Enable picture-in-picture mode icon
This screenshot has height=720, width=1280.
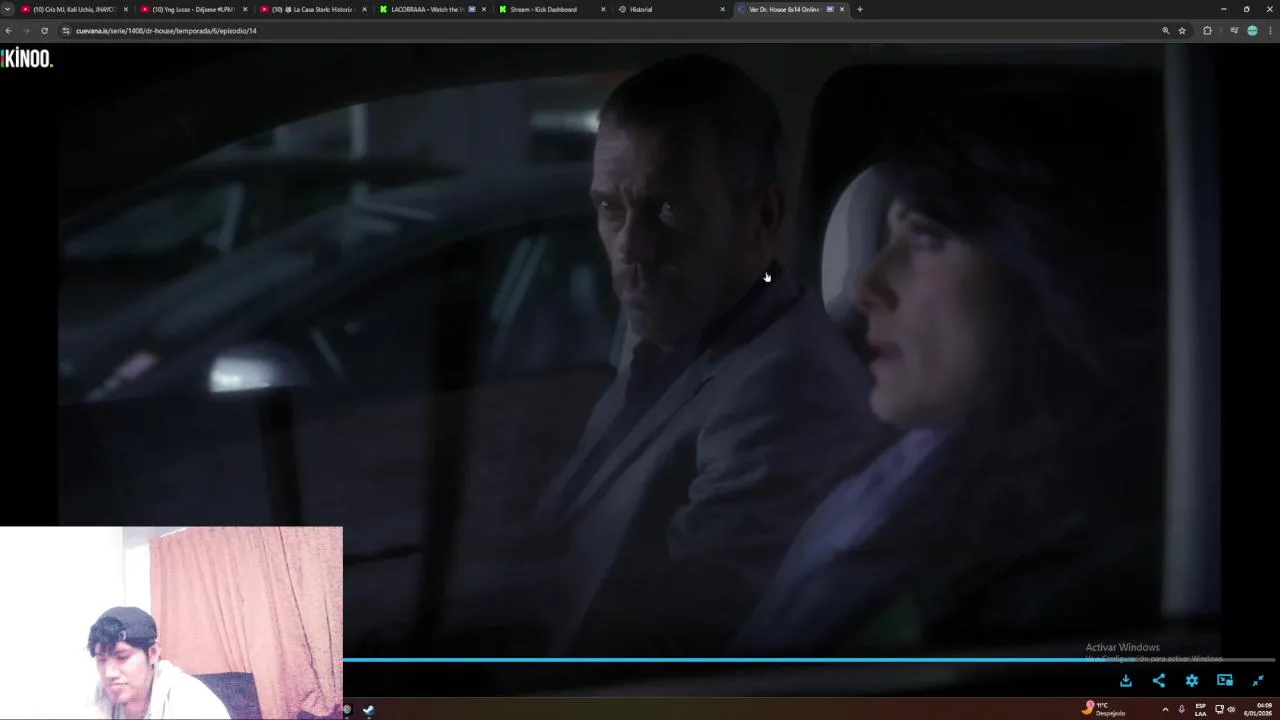[1225, 680]
